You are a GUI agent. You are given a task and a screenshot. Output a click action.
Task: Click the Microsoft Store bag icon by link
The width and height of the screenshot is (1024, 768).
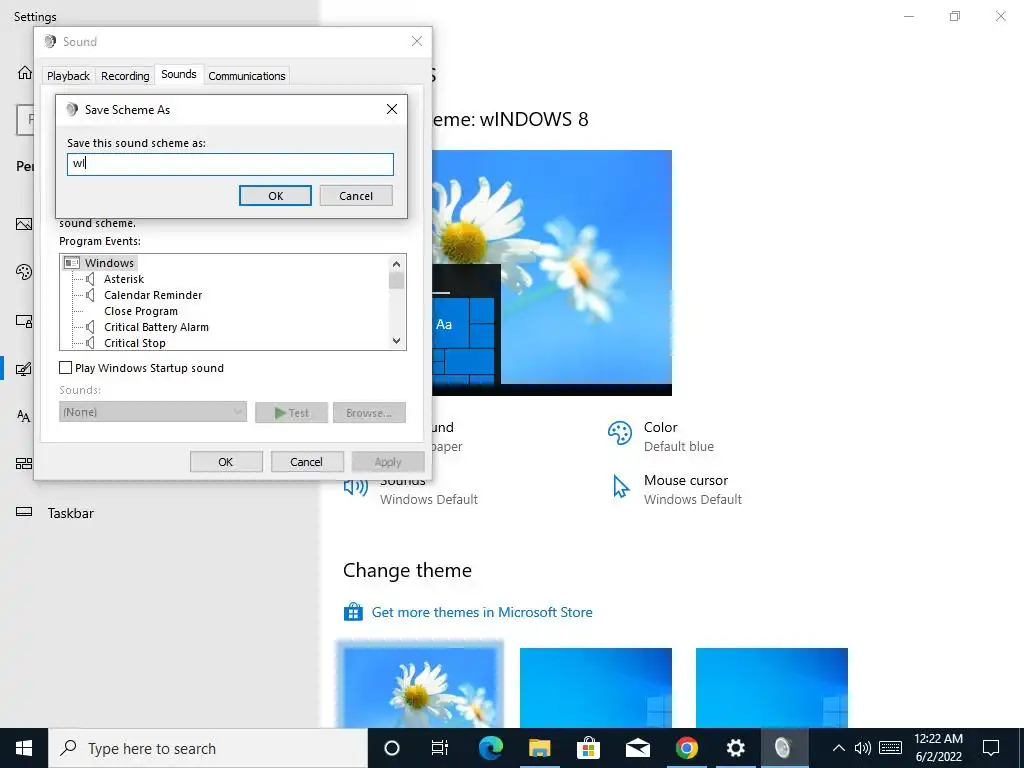tap(353, 612)
